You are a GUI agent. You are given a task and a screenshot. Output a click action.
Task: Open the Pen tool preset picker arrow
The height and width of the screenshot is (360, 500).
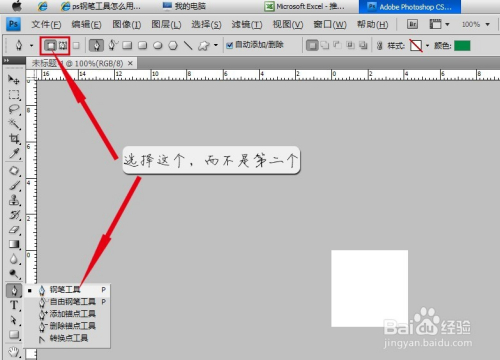point(31,45)
